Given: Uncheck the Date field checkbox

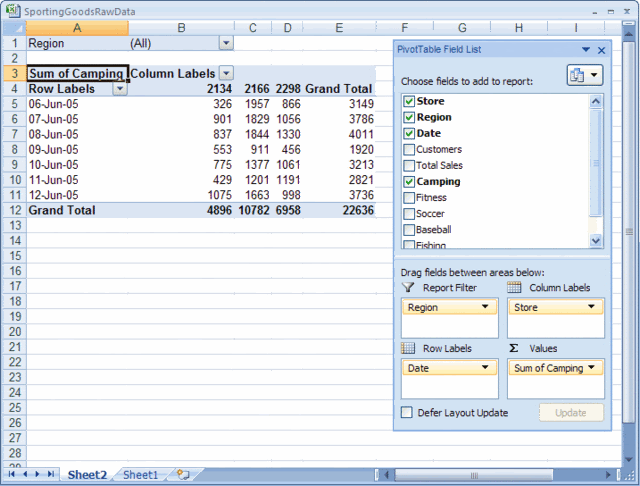Looking at the screenshot, I should pos(409,133).
